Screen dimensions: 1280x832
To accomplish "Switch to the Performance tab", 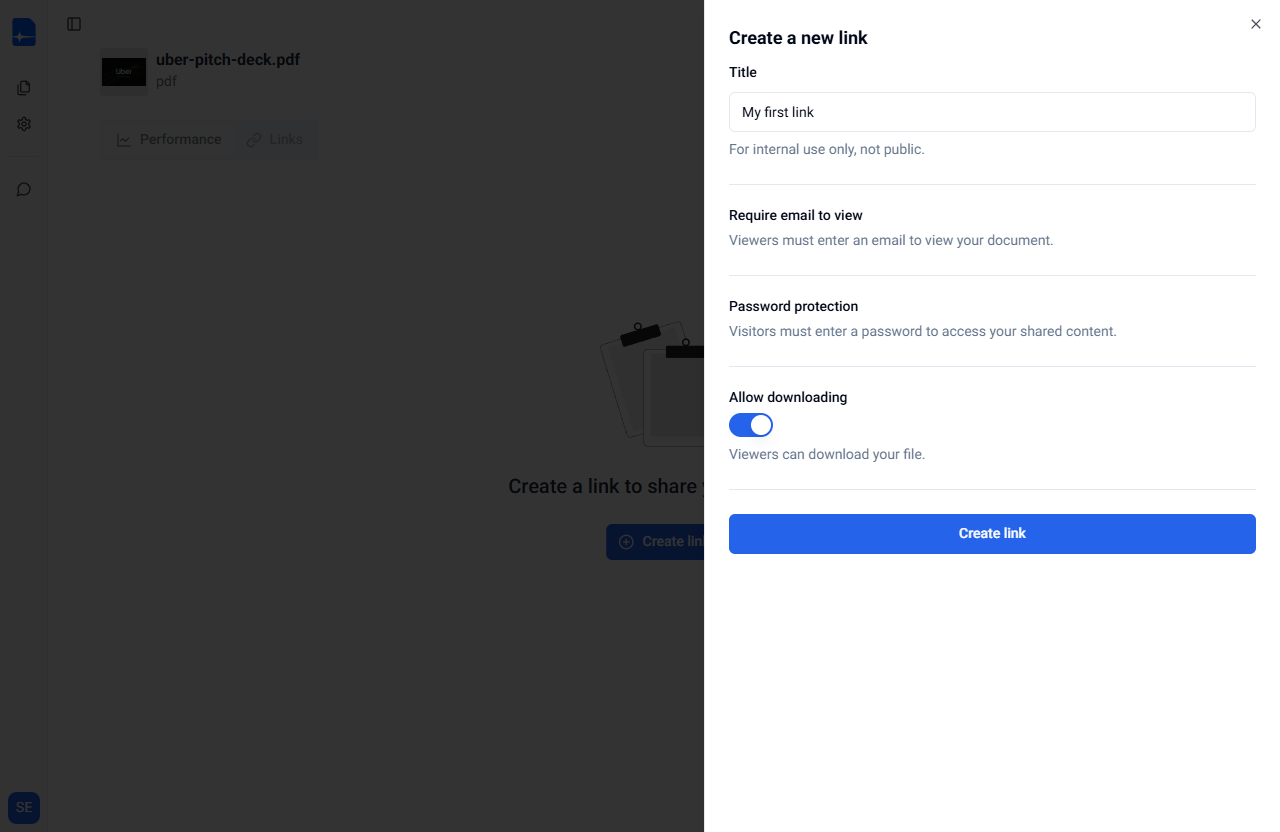I will [x=169, y=140].
